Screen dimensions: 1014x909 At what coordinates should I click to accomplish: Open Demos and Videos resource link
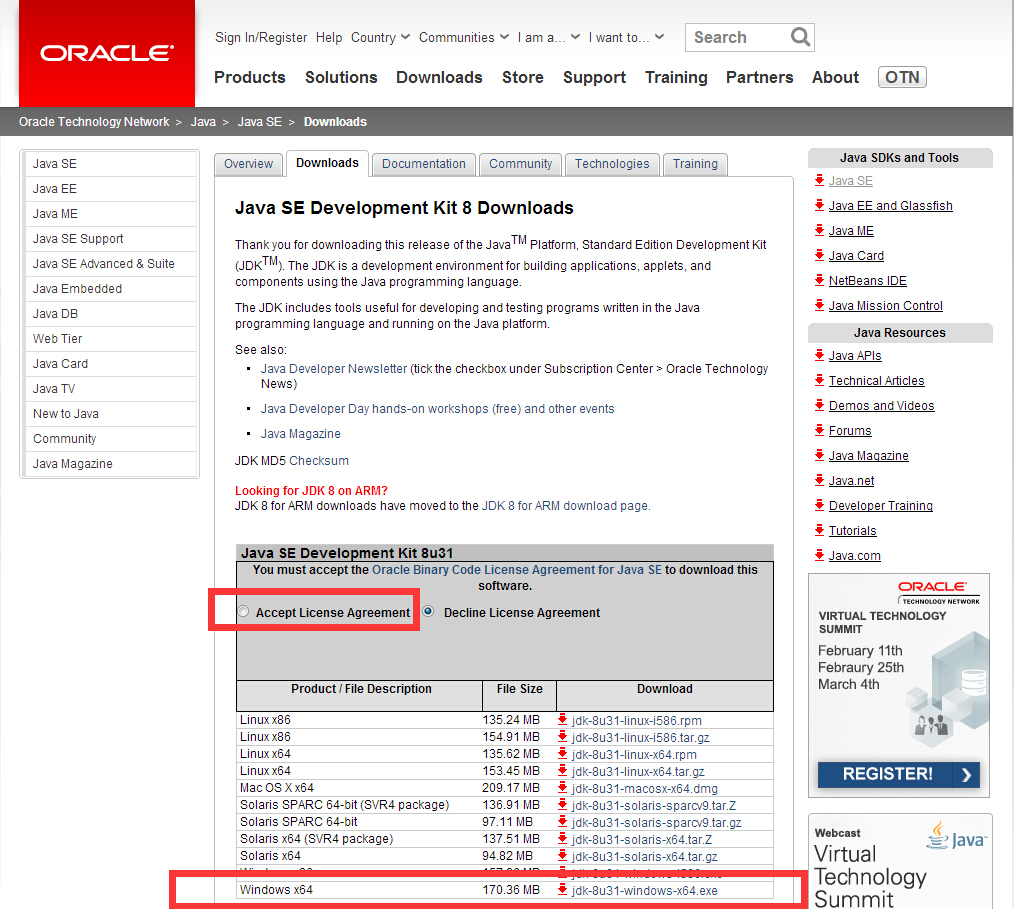pos(881,405)
